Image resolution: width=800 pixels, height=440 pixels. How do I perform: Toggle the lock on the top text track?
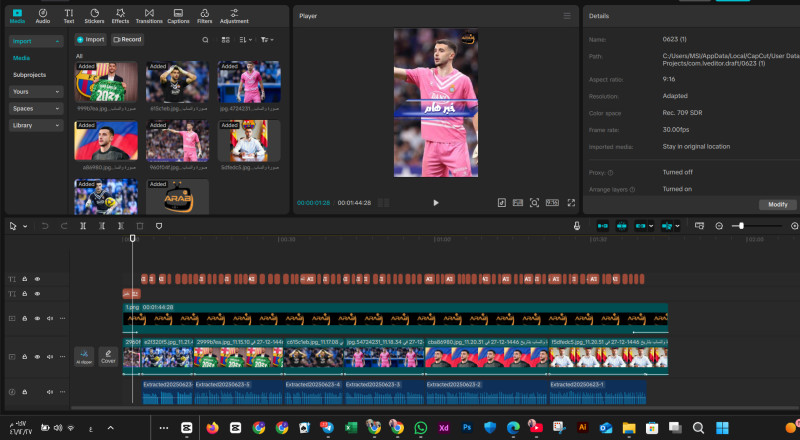tap(25, 279)
